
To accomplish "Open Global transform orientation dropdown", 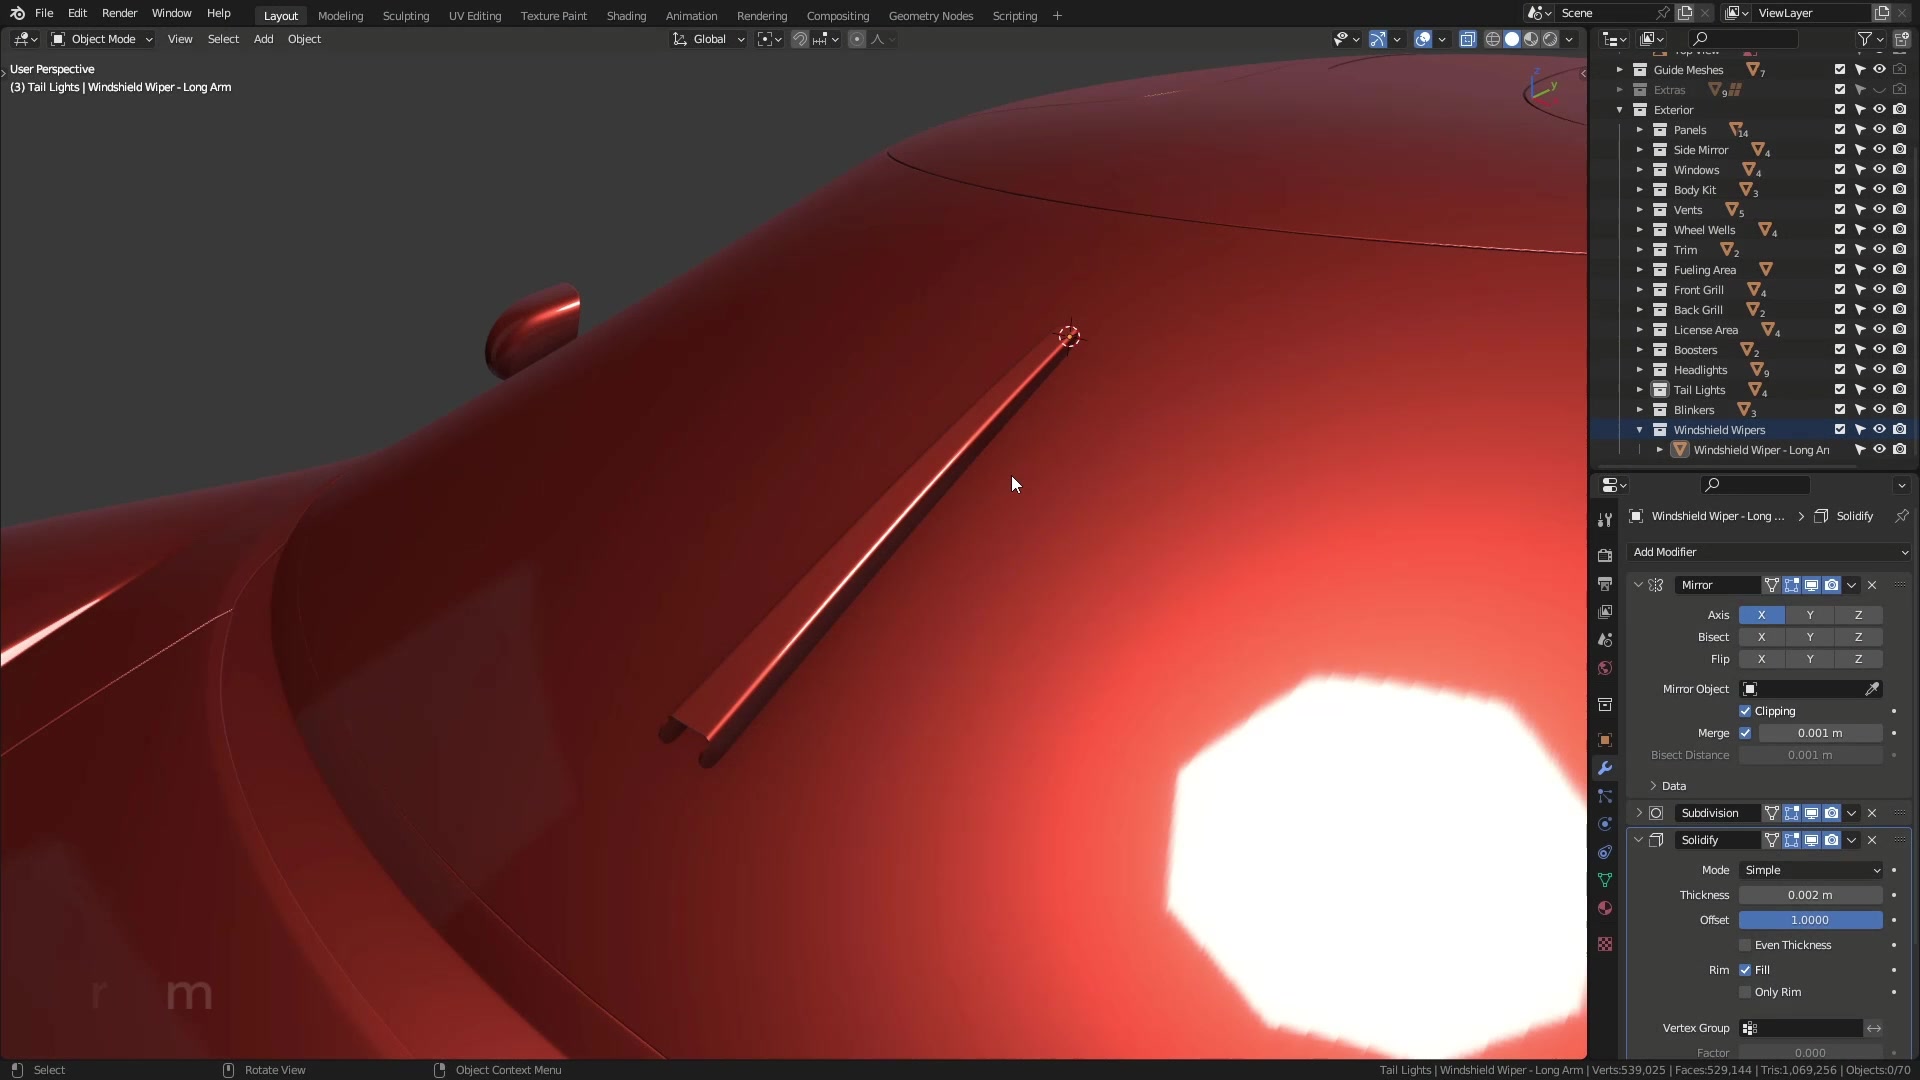I will pos(709,39).
